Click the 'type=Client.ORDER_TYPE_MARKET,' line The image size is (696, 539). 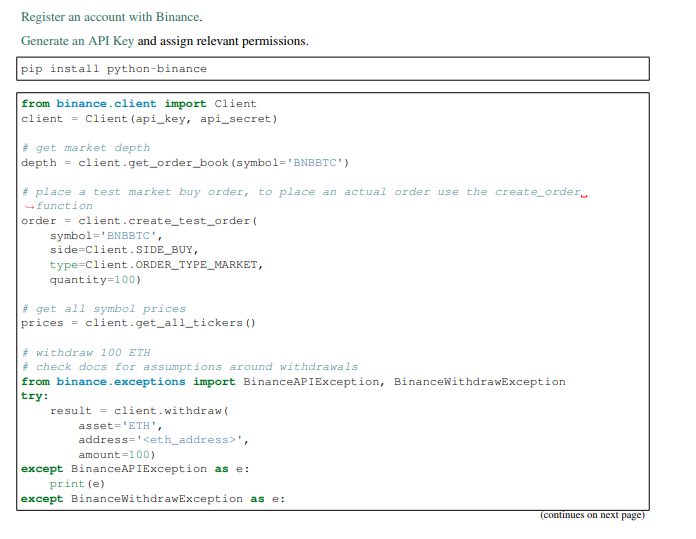click(156, 265)
